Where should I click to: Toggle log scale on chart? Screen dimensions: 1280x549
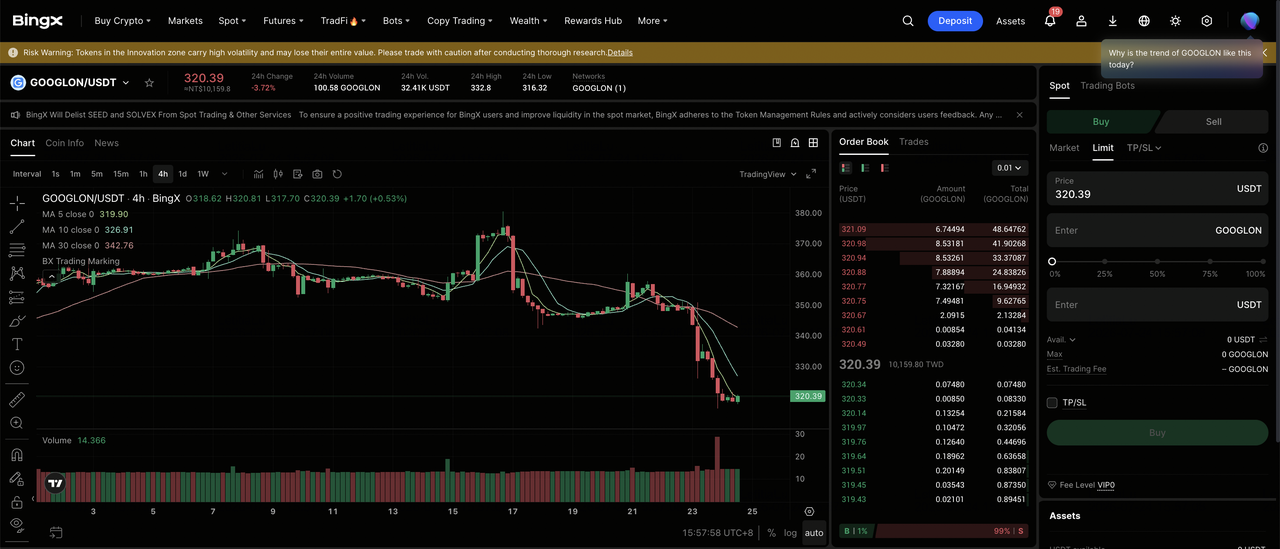[790, 533]
